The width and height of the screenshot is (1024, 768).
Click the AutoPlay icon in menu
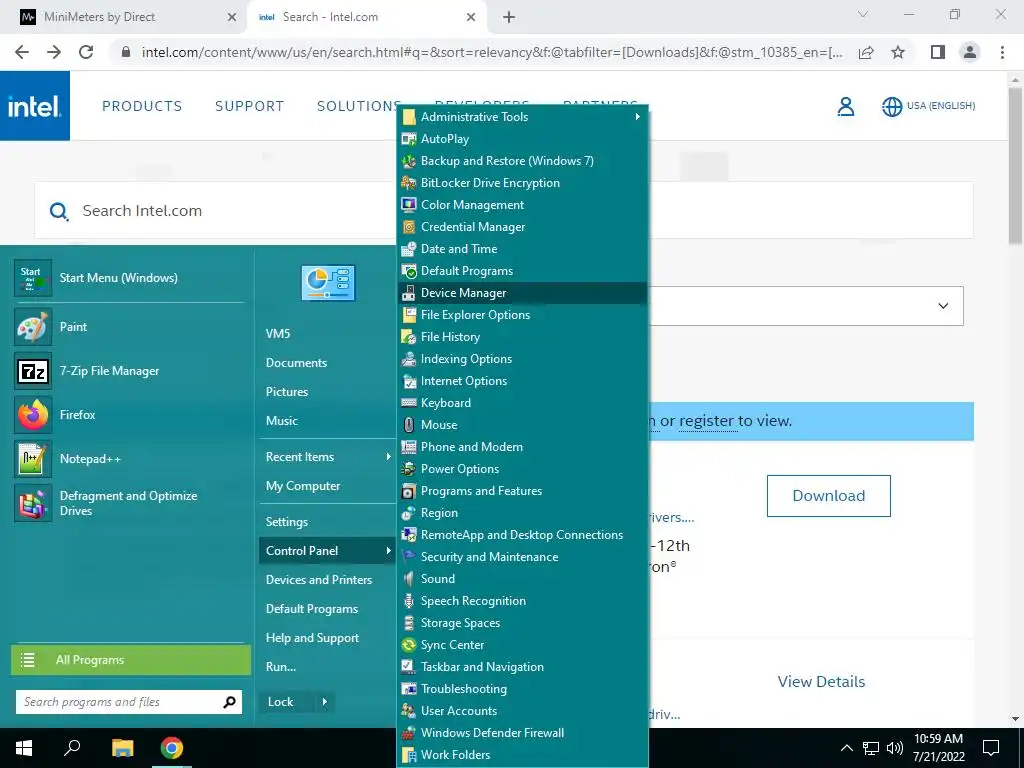tap(409, 138)
